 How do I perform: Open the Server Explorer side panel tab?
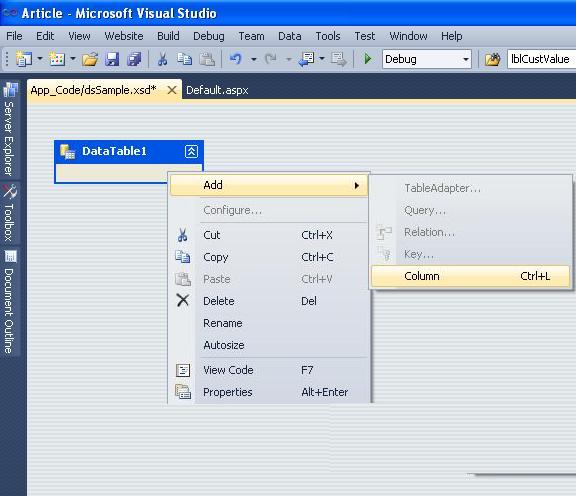pyautogui.click(x=10, y=129)
